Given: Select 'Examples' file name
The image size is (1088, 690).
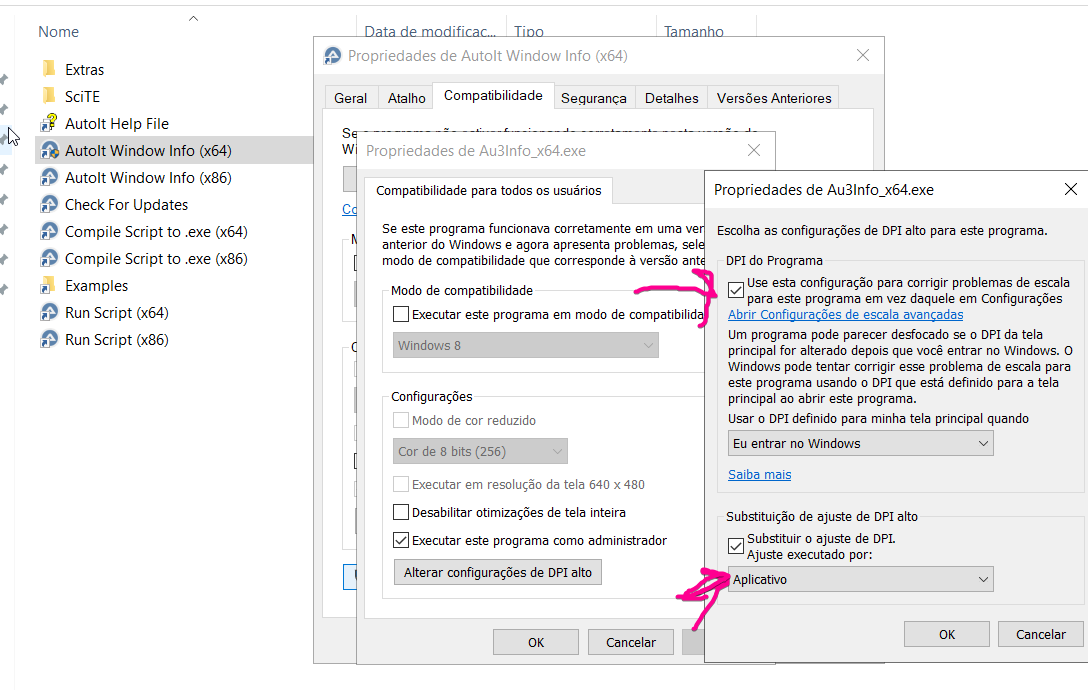Looking at the screenshot, I should coord(96,286).
